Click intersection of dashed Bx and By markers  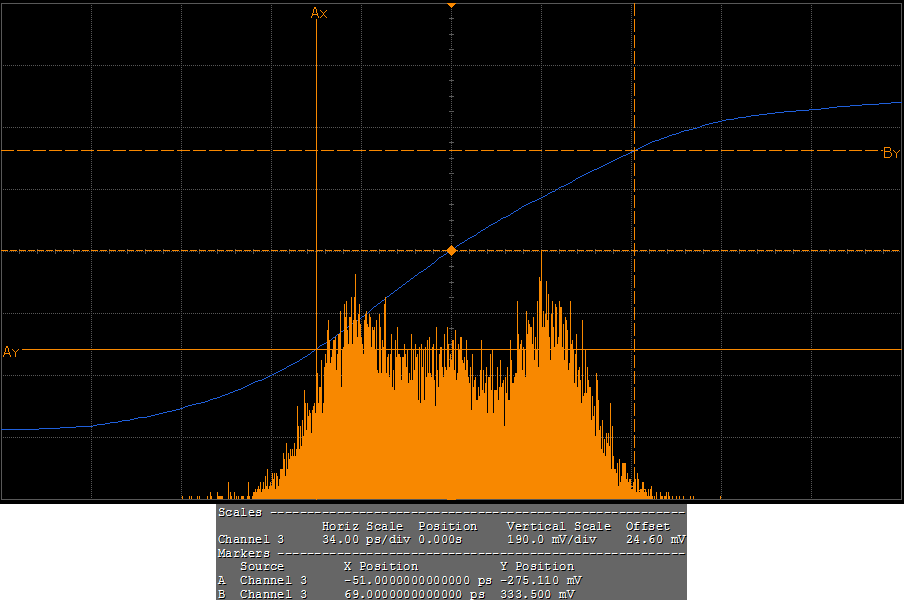pyautogui.click(x=634, y=151)
